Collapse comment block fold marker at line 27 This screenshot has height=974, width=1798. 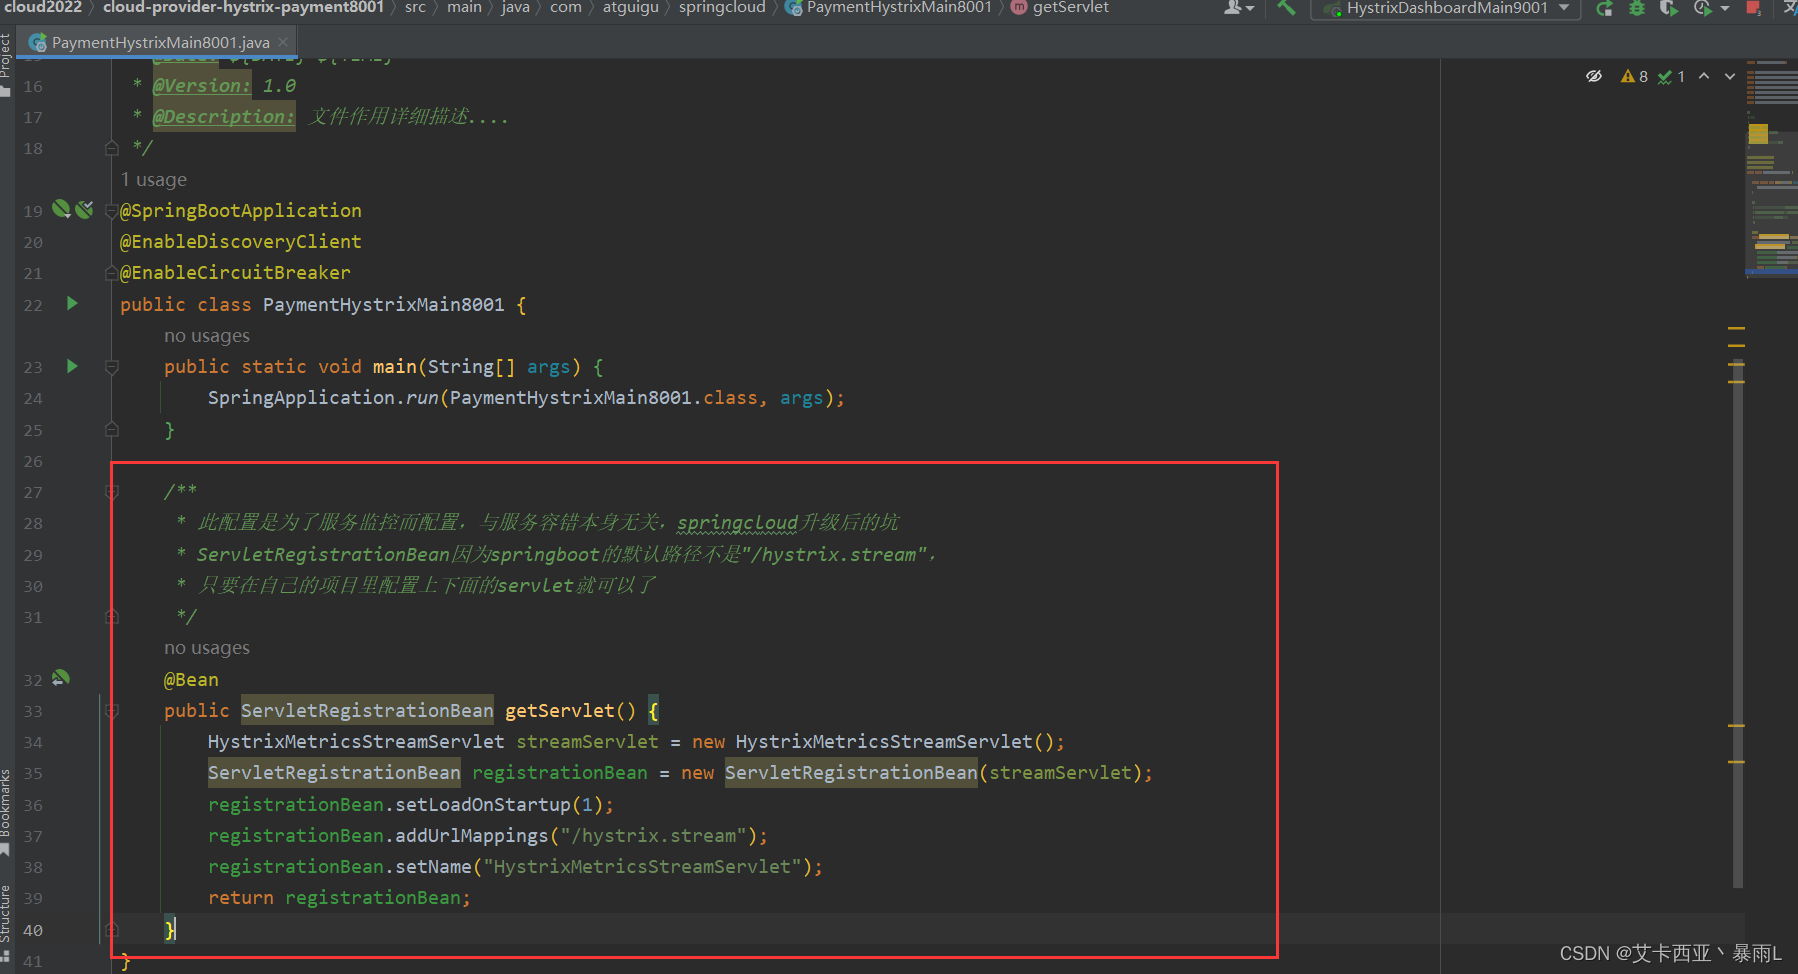pyautogui.click(x=112, y=492)
